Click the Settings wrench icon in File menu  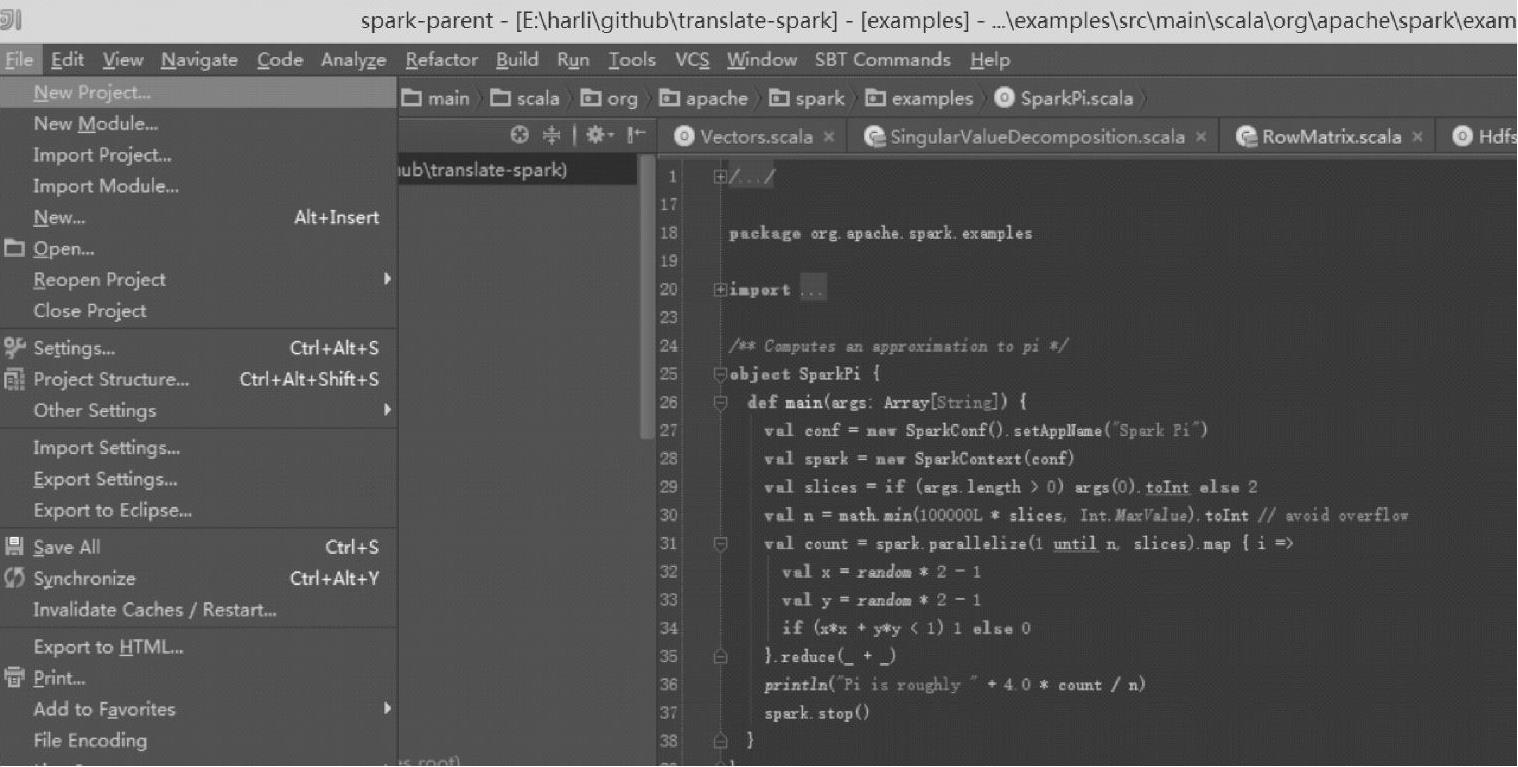pyautogui.click(x=15, y=348)
